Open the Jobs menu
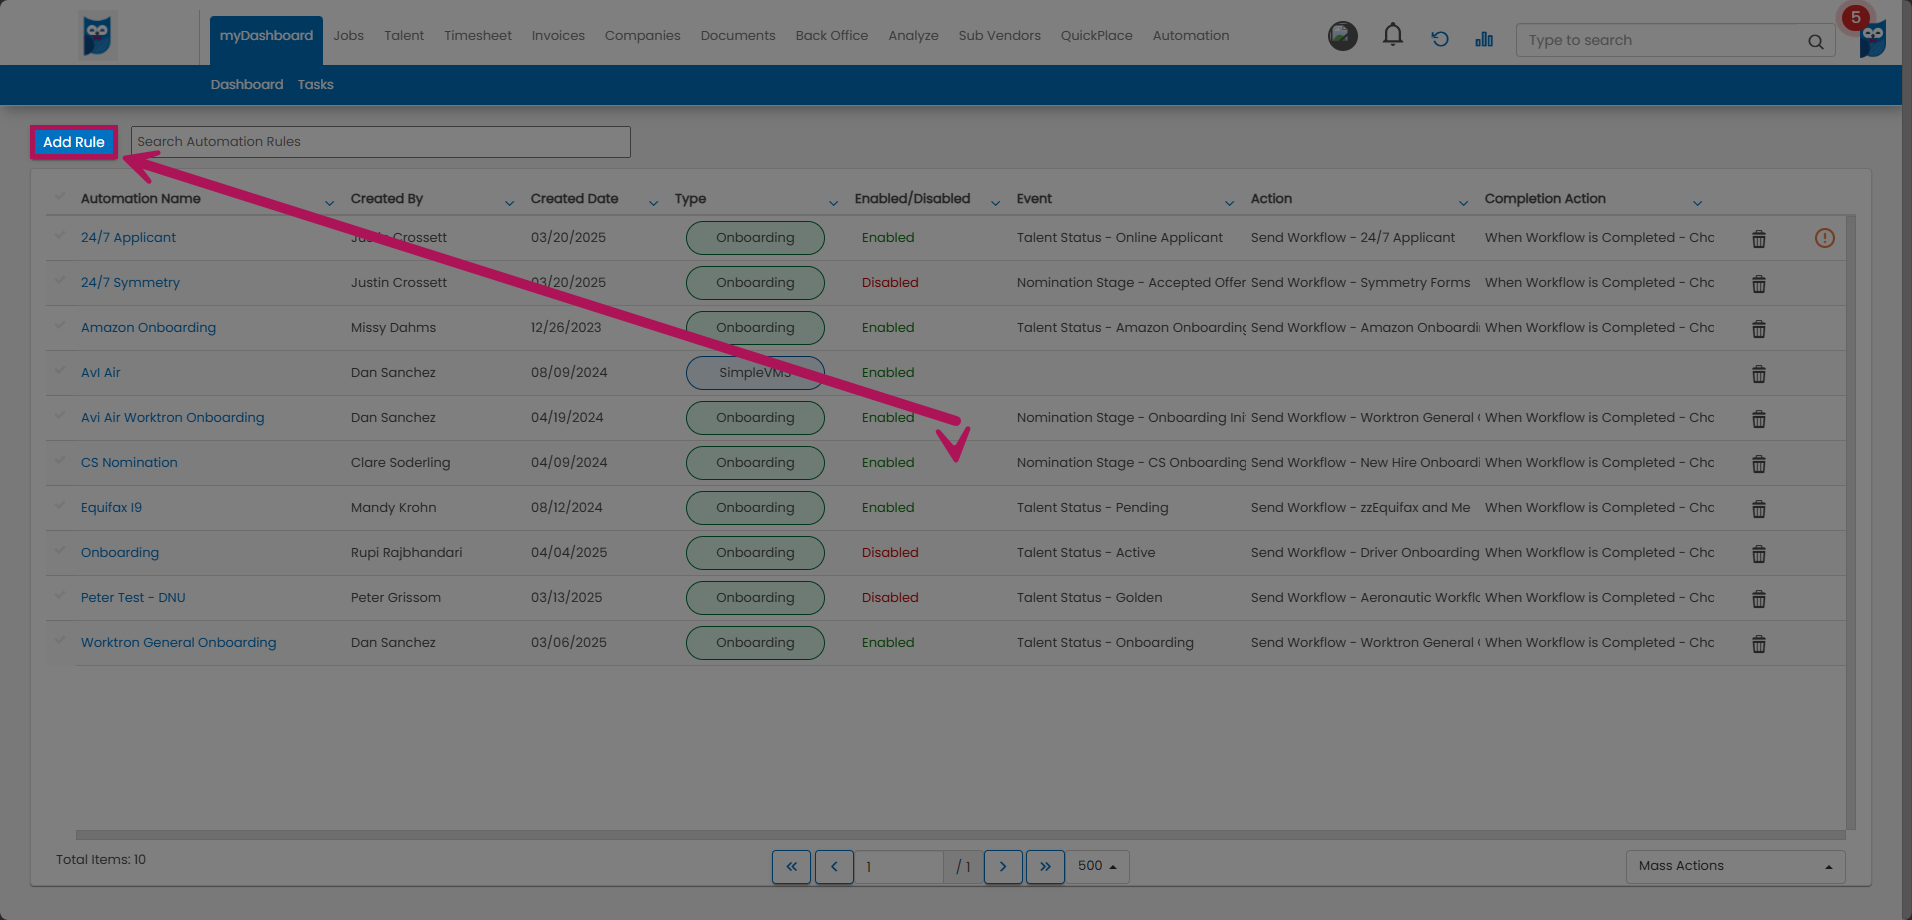 click(349, 35)
